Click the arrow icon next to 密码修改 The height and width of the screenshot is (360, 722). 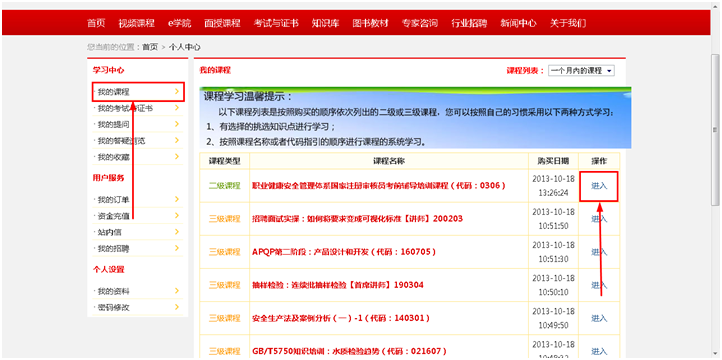[x=177, y=307]
